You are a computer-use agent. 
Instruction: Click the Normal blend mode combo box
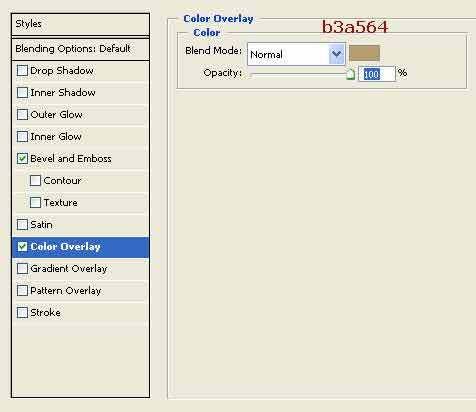click(296, 54)
